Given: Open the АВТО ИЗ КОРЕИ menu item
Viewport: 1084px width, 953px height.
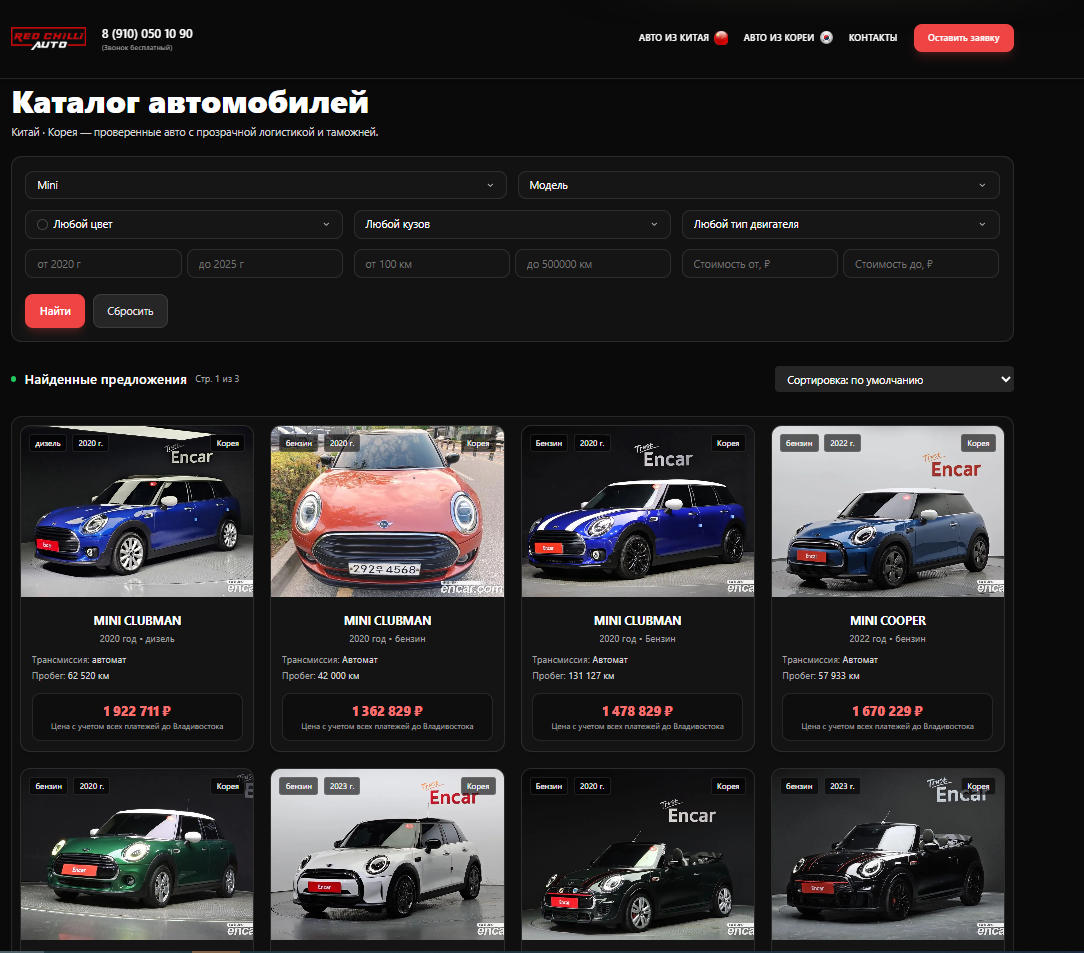Looking at the screenshot, I should tap(778, 37).
